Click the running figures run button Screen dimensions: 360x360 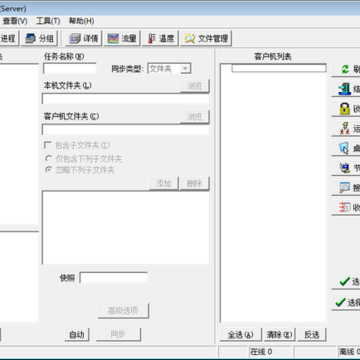point(345,128)
